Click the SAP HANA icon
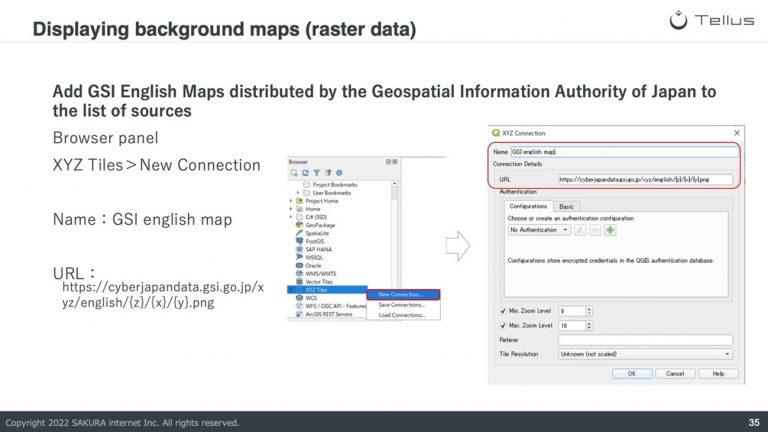 click(299, 249)
